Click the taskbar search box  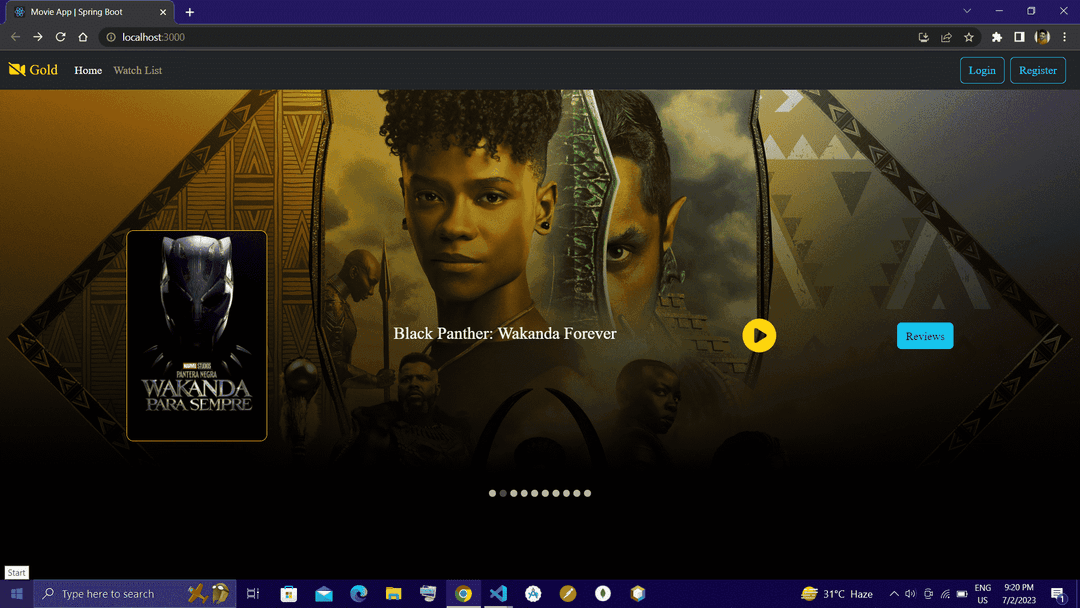[x=135, y=594]
